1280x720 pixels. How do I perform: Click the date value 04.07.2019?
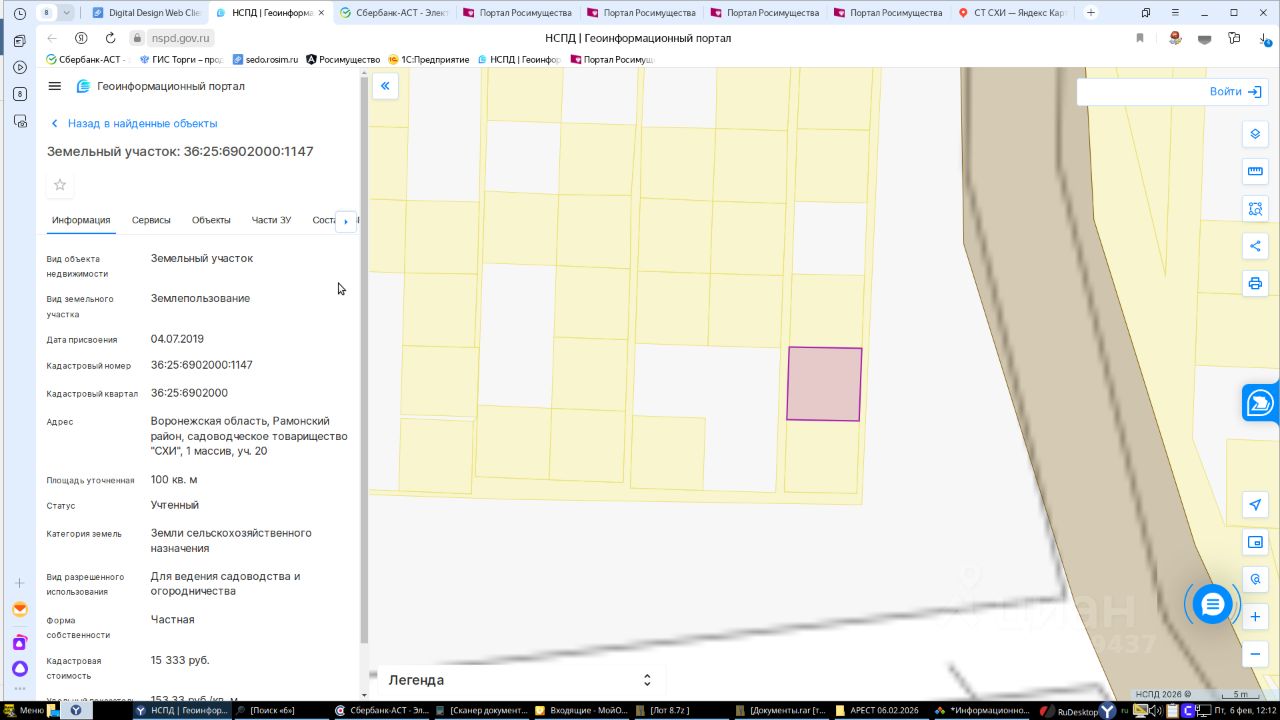pos(177,339)
